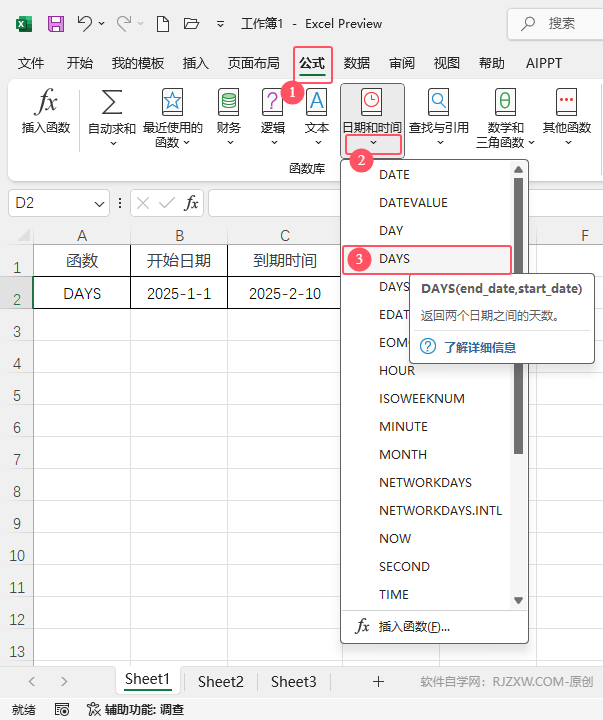This screenshot has height=720, width=603.
Task: Switch to the Sheet2 worksheet tab
Action: 220,682
